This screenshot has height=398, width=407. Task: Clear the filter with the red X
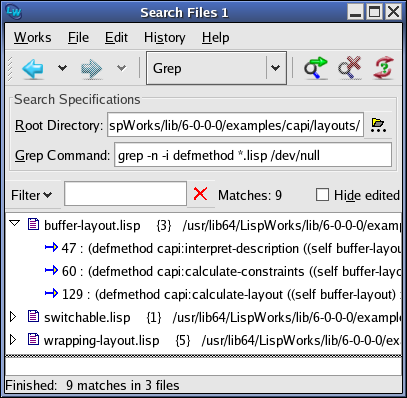click(x=201, y=194)
